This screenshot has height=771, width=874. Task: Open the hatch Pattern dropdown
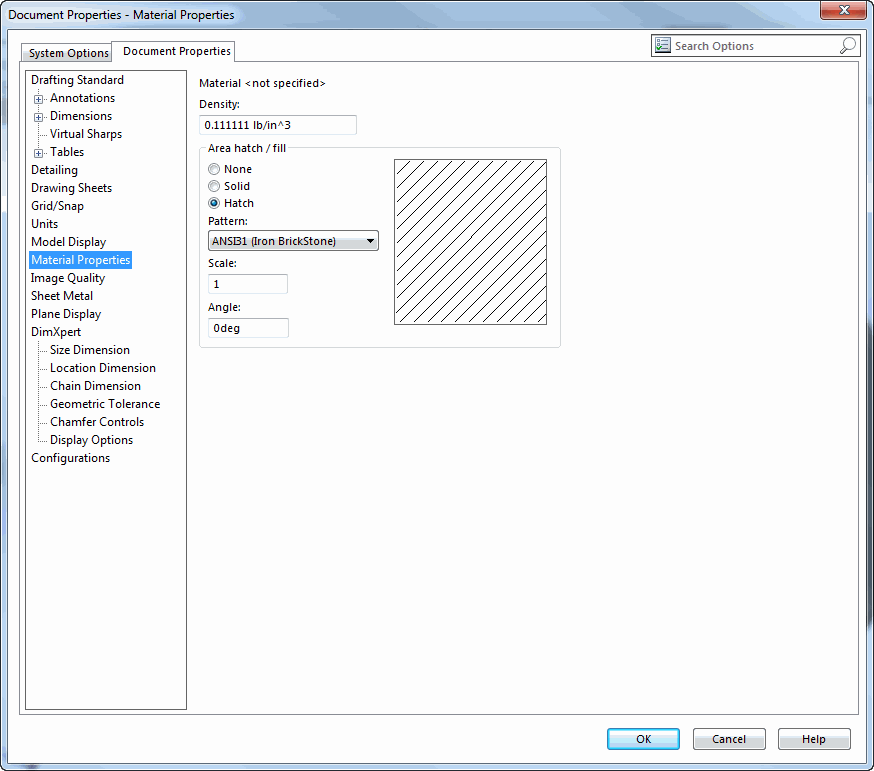293,241
